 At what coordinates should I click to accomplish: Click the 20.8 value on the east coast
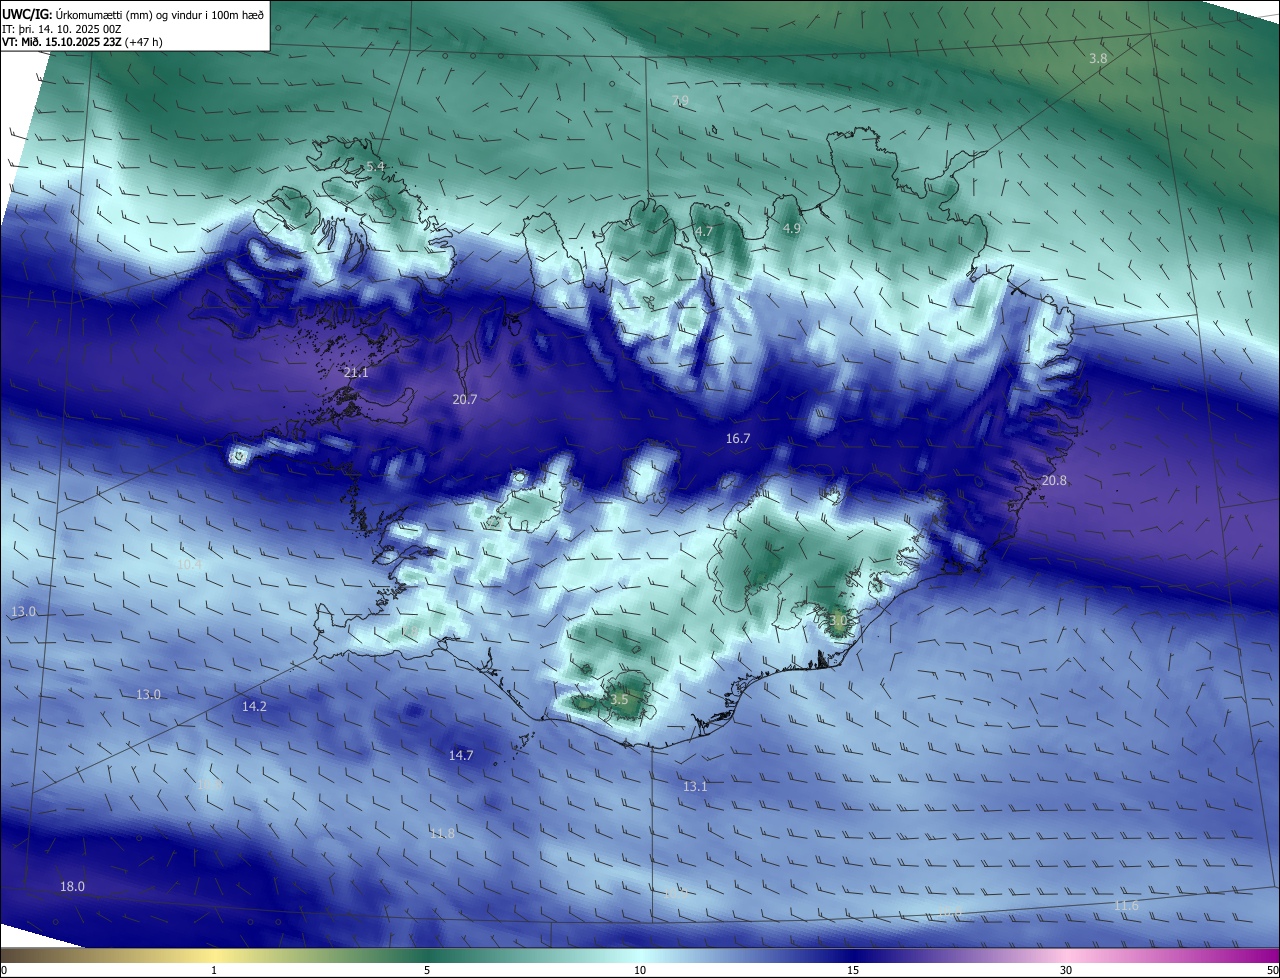coord(1054,481)
